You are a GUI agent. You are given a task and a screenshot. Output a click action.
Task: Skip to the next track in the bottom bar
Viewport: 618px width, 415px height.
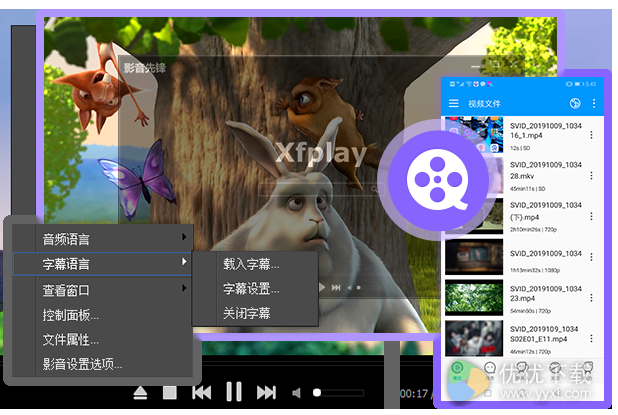click(266, 393)
